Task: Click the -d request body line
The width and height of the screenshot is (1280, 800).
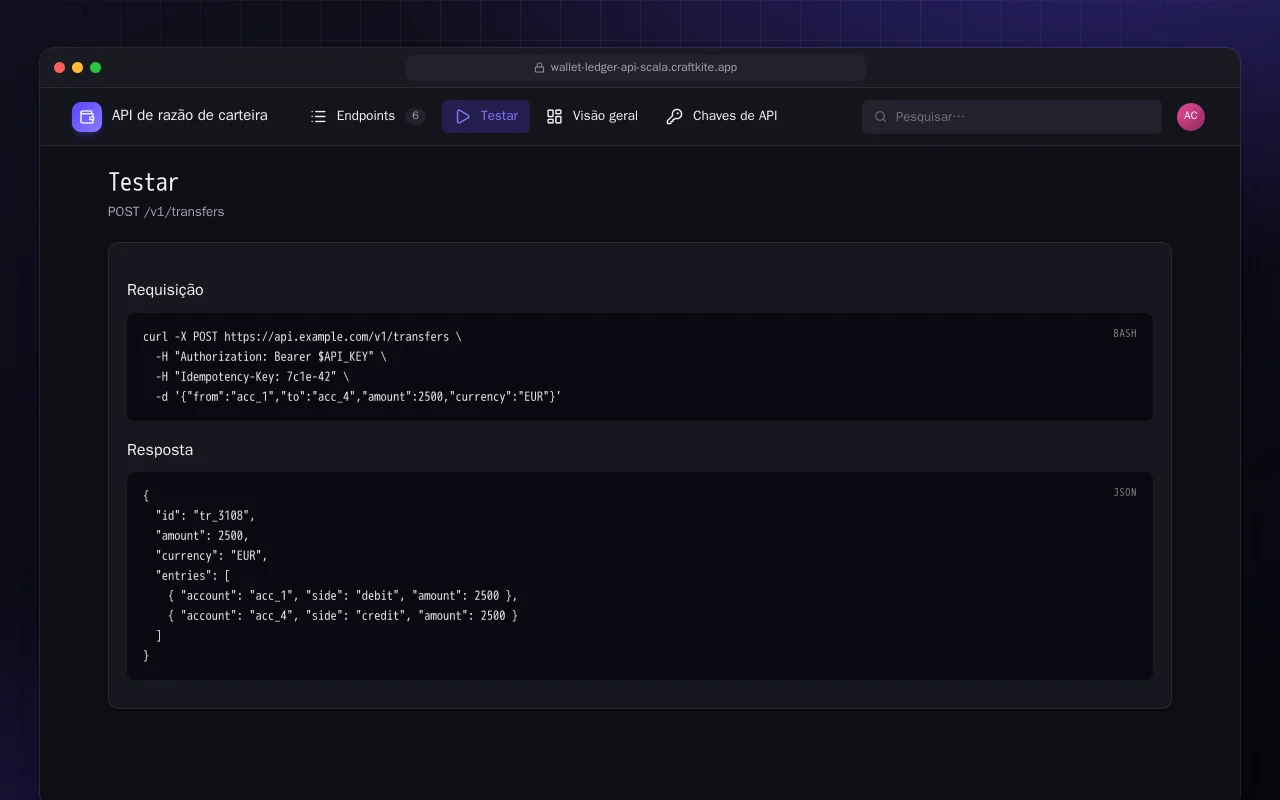Action: click(358, 397)
